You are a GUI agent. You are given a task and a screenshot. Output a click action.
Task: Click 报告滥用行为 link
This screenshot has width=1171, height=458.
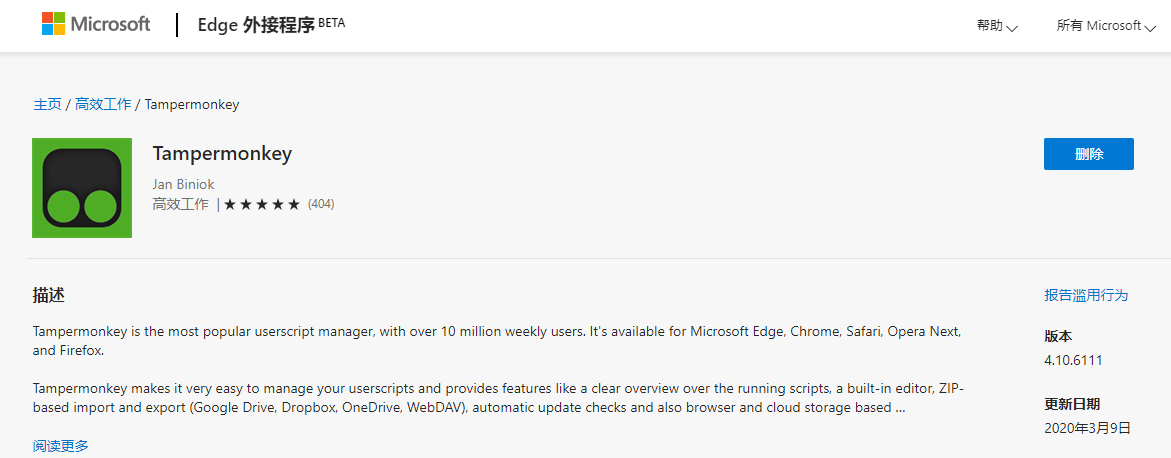coord(1086,295)
